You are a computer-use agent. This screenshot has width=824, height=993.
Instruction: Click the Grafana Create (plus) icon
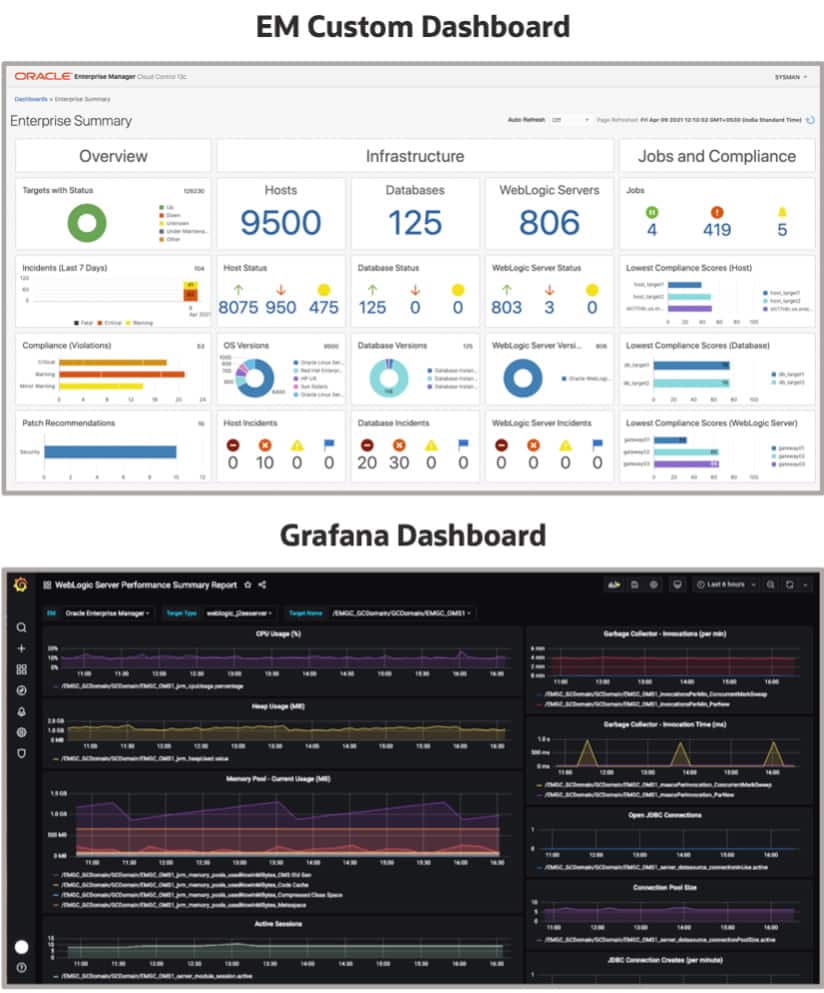pyautogui.click(x=21, y=649)
